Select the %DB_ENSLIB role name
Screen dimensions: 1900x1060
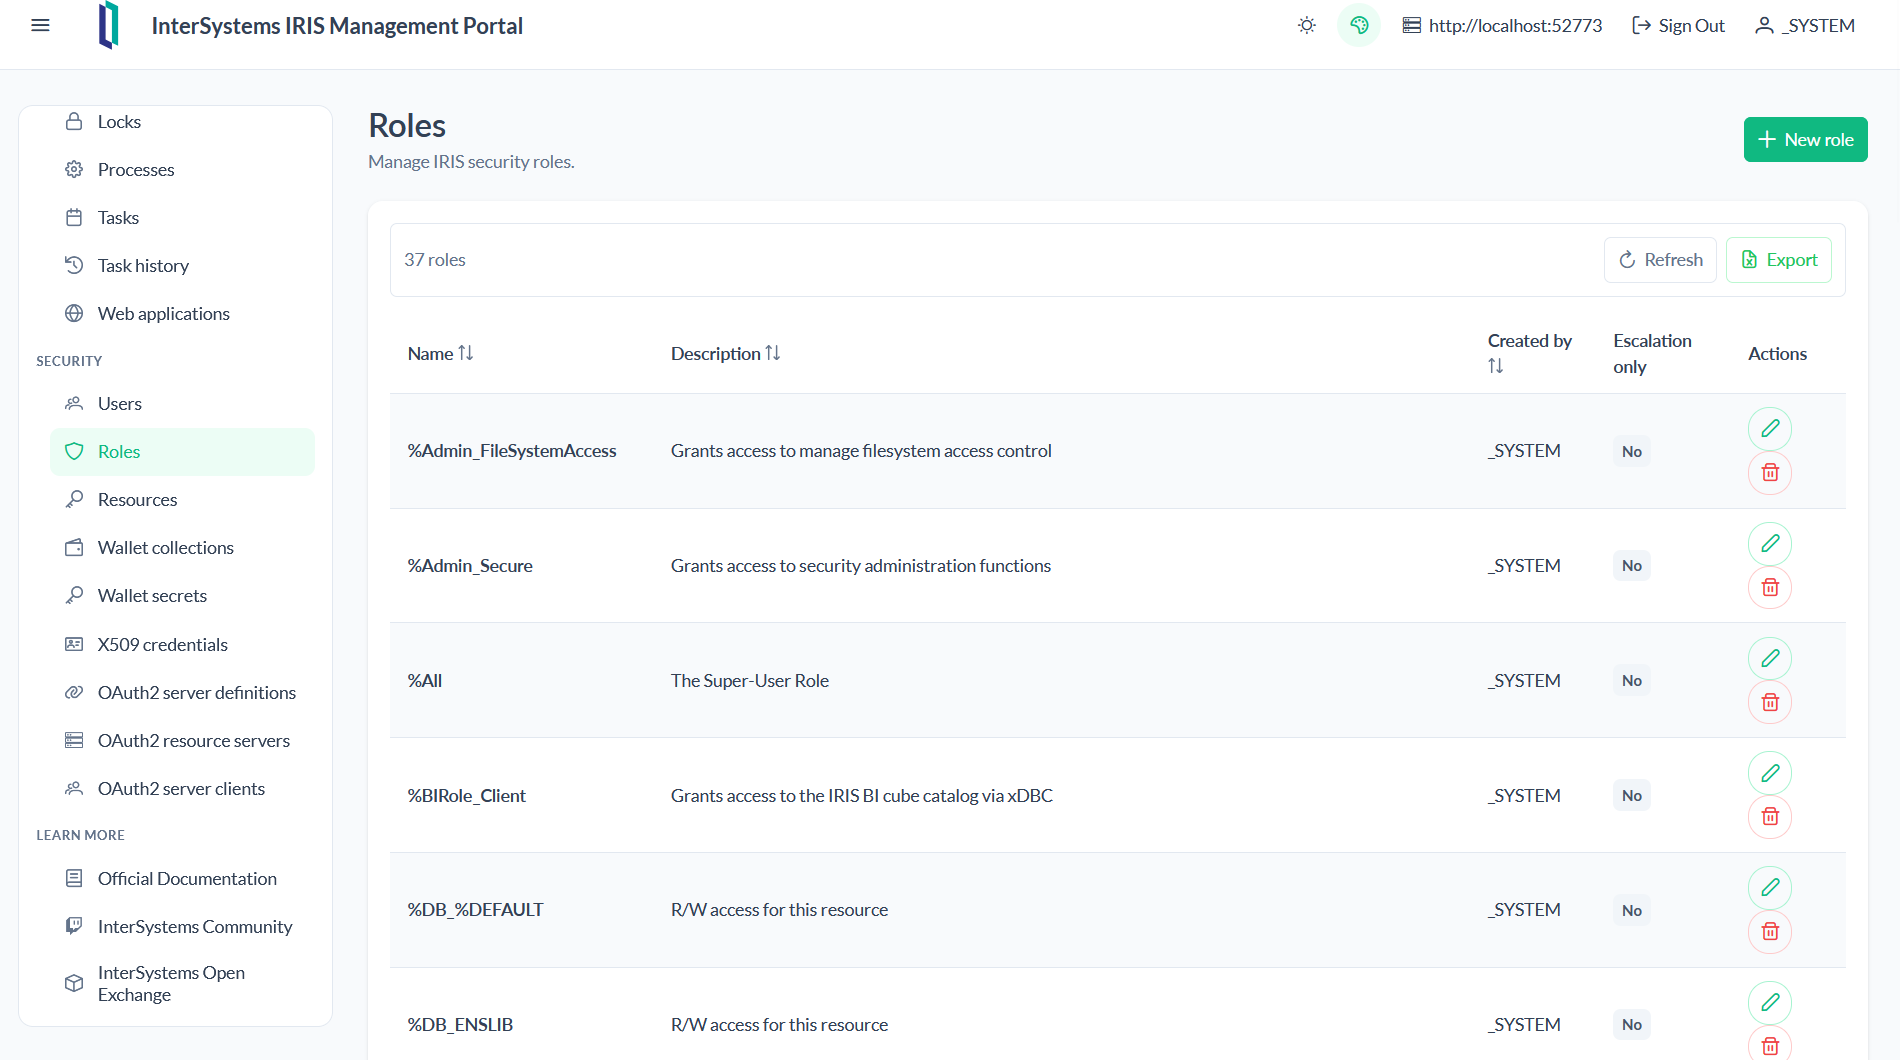click(460, 1025)
